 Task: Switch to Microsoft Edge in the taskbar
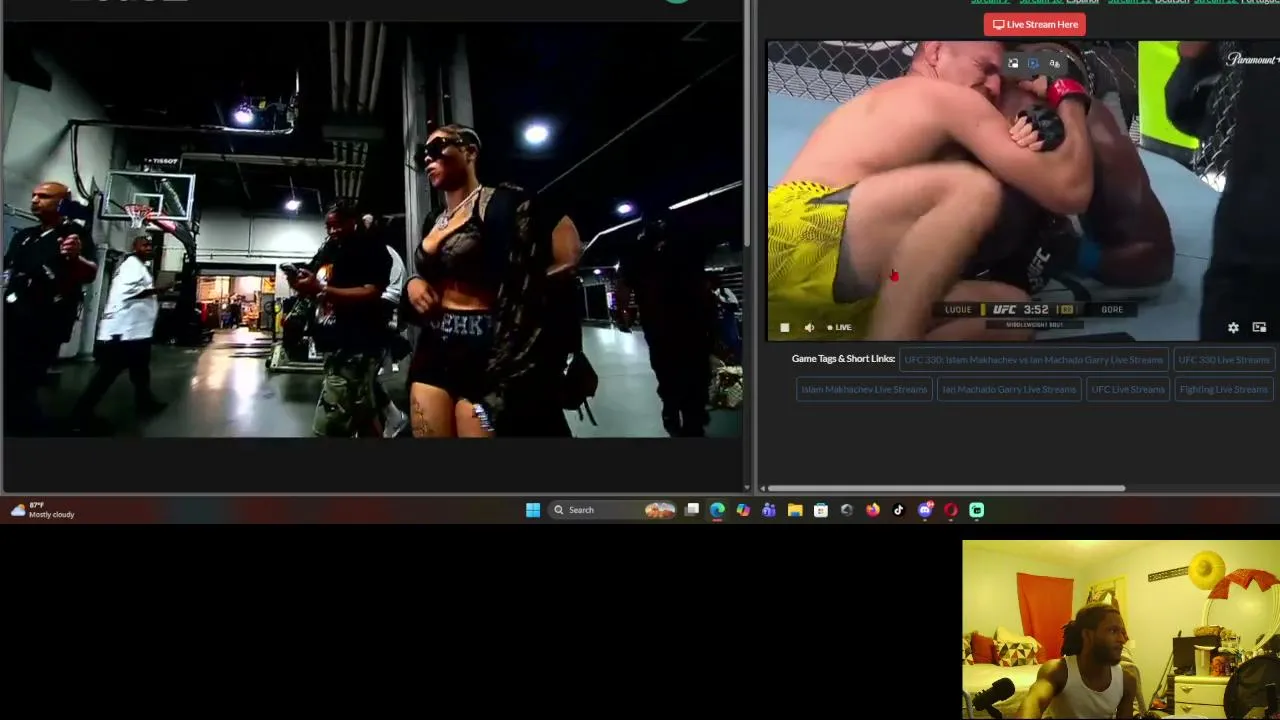tap(717, 510)
